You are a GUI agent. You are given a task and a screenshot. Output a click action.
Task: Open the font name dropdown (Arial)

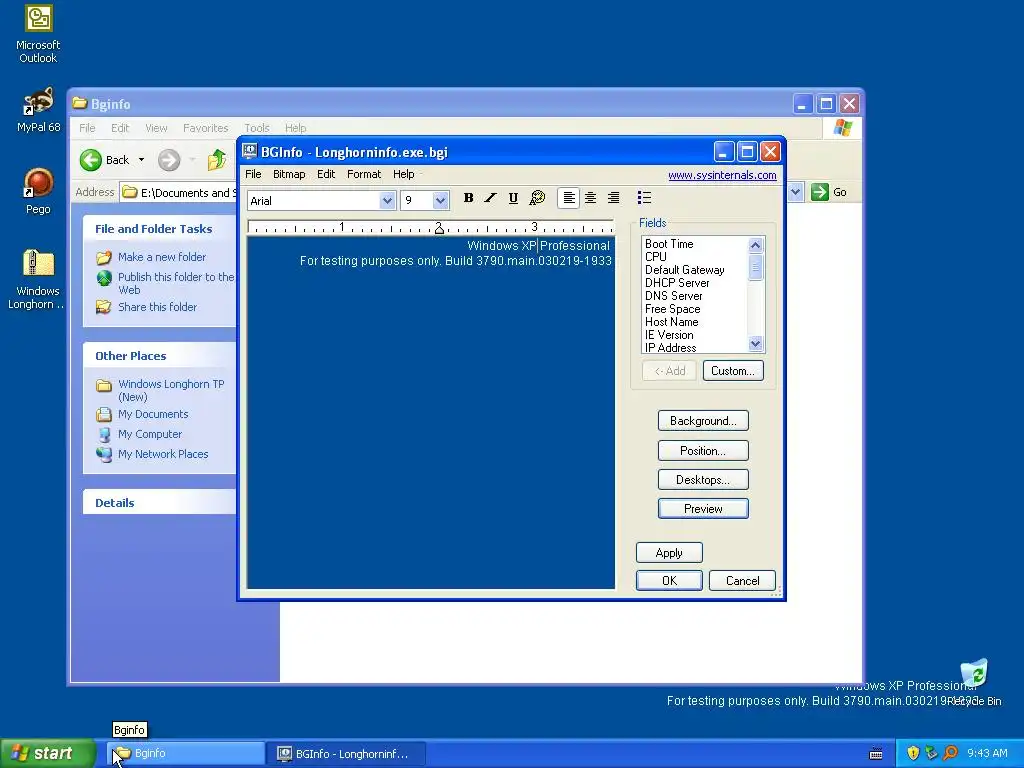387,200
